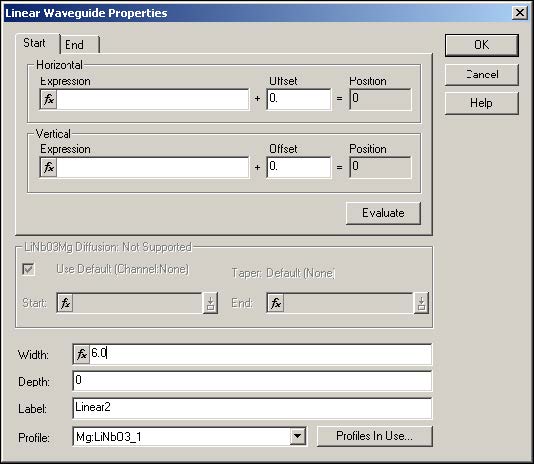Click the arrow icon after Start field

click(210, 303)
